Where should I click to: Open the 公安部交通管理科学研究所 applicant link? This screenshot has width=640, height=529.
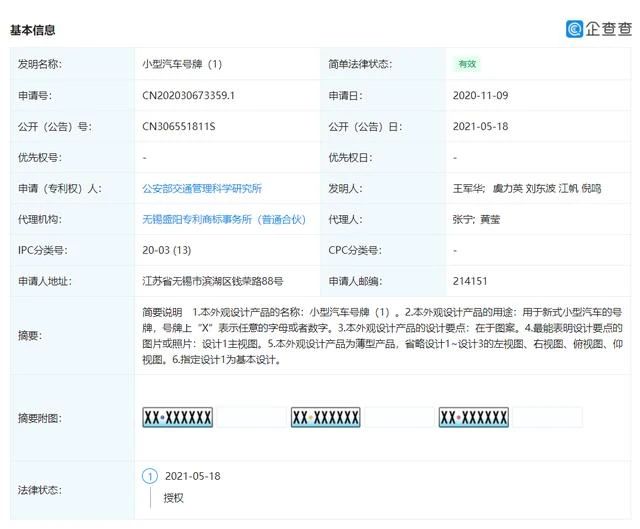pos(202,188)
